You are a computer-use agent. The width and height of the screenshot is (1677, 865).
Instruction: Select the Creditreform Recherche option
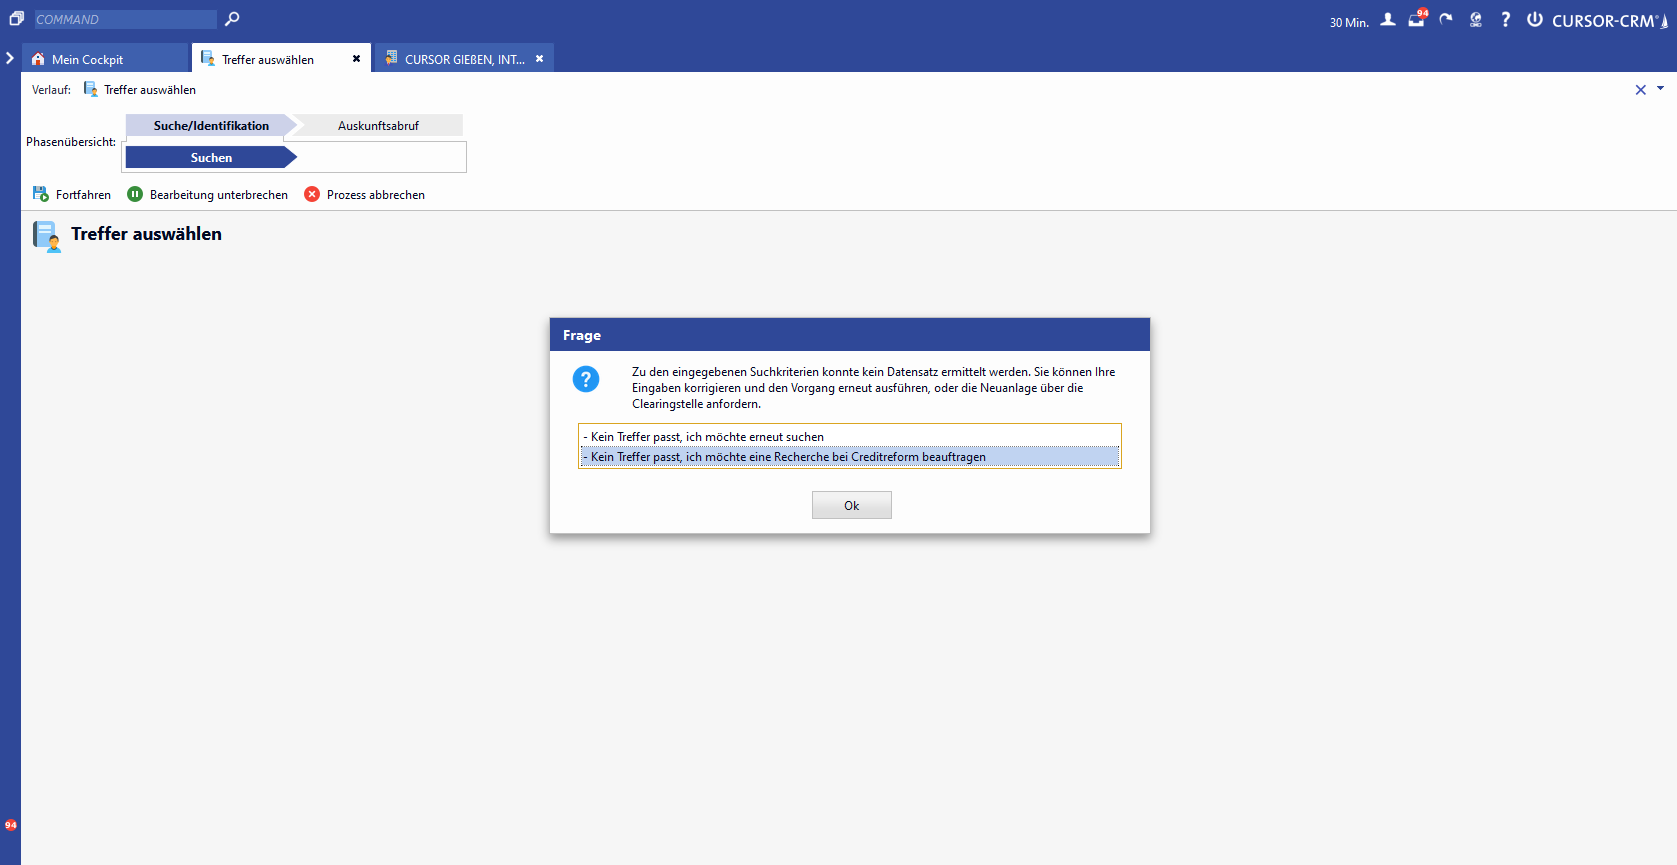pyautogui.click(x=788, y=457)
